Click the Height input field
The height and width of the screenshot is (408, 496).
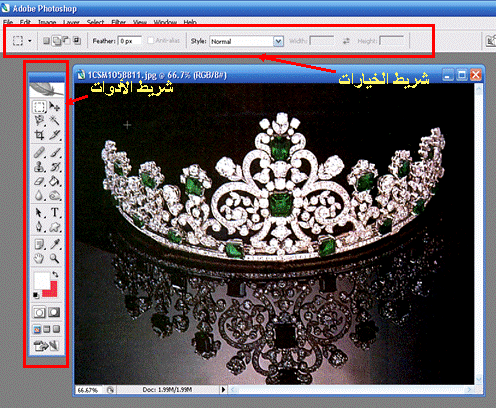(392, 41)
